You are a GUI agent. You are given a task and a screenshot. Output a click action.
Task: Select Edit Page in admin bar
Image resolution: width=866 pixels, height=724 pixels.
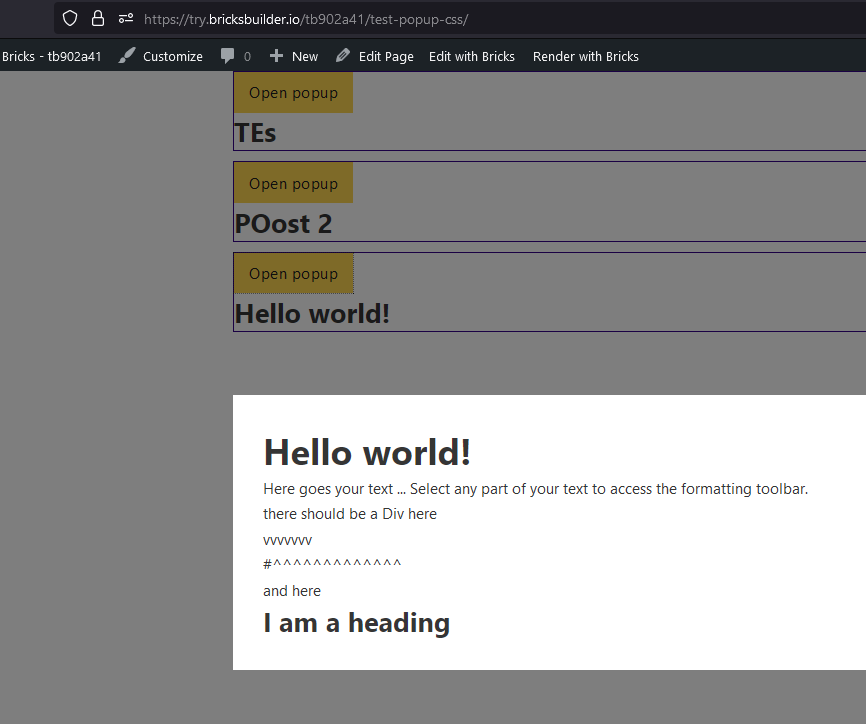[386, 56]
